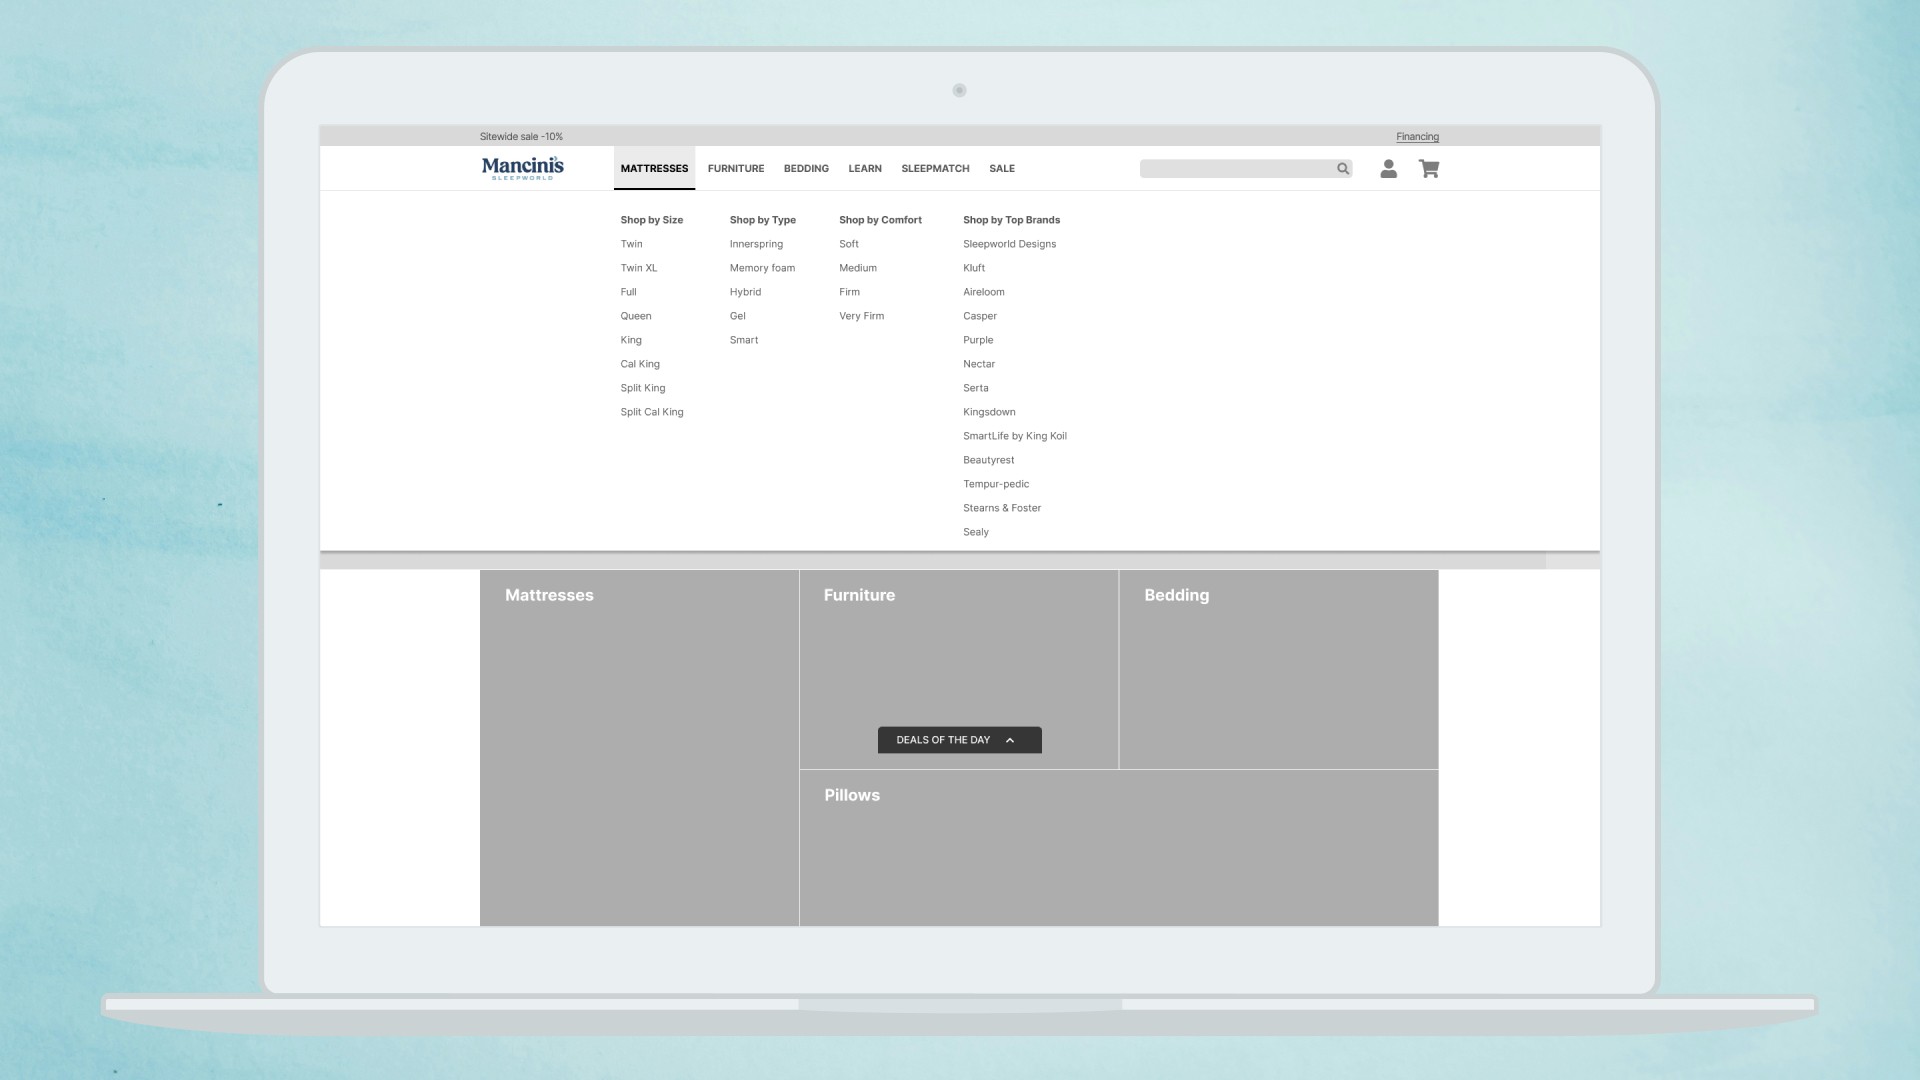Pick Very Firm comfort level
The height and width of the screenshot is (1080, 1920).
point(861,316)
